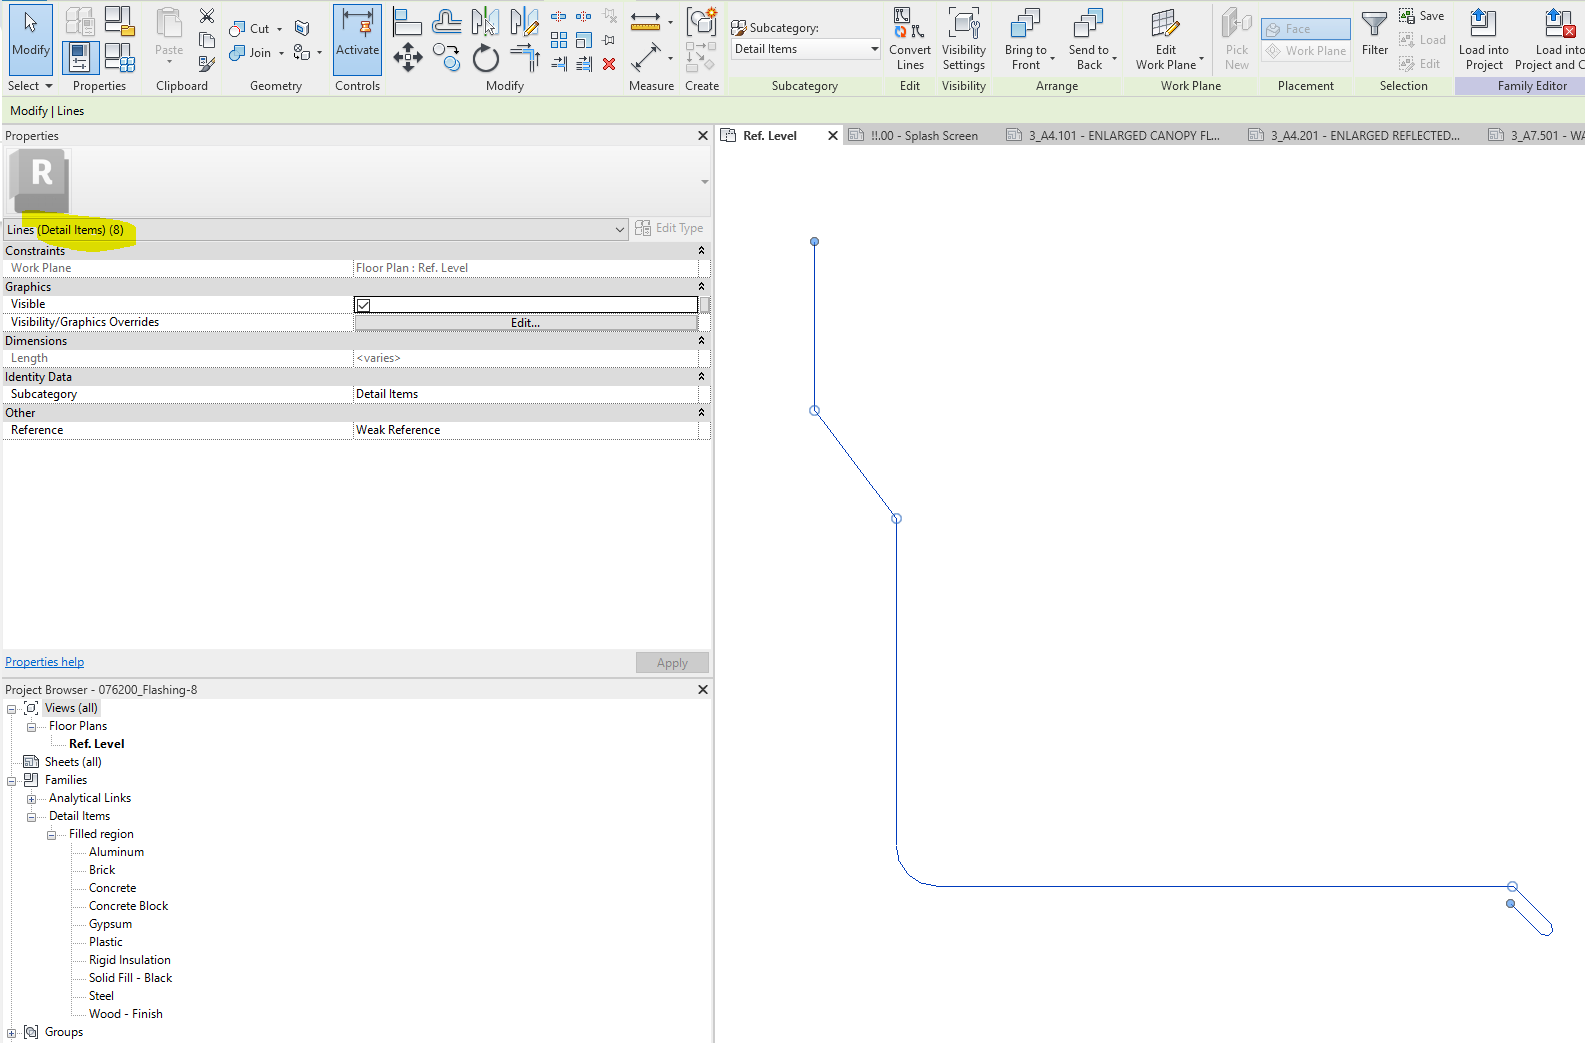The height and width of the screenshot is (1043, 1585).
Task: Click the Move tool icon
Action: coord(407,57)
